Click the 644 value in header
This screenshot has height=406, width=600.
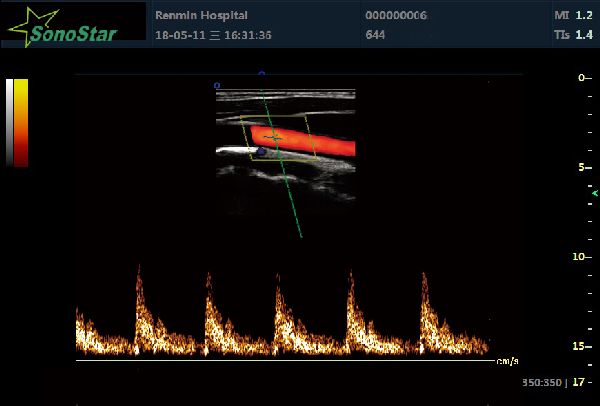point(376,35)
